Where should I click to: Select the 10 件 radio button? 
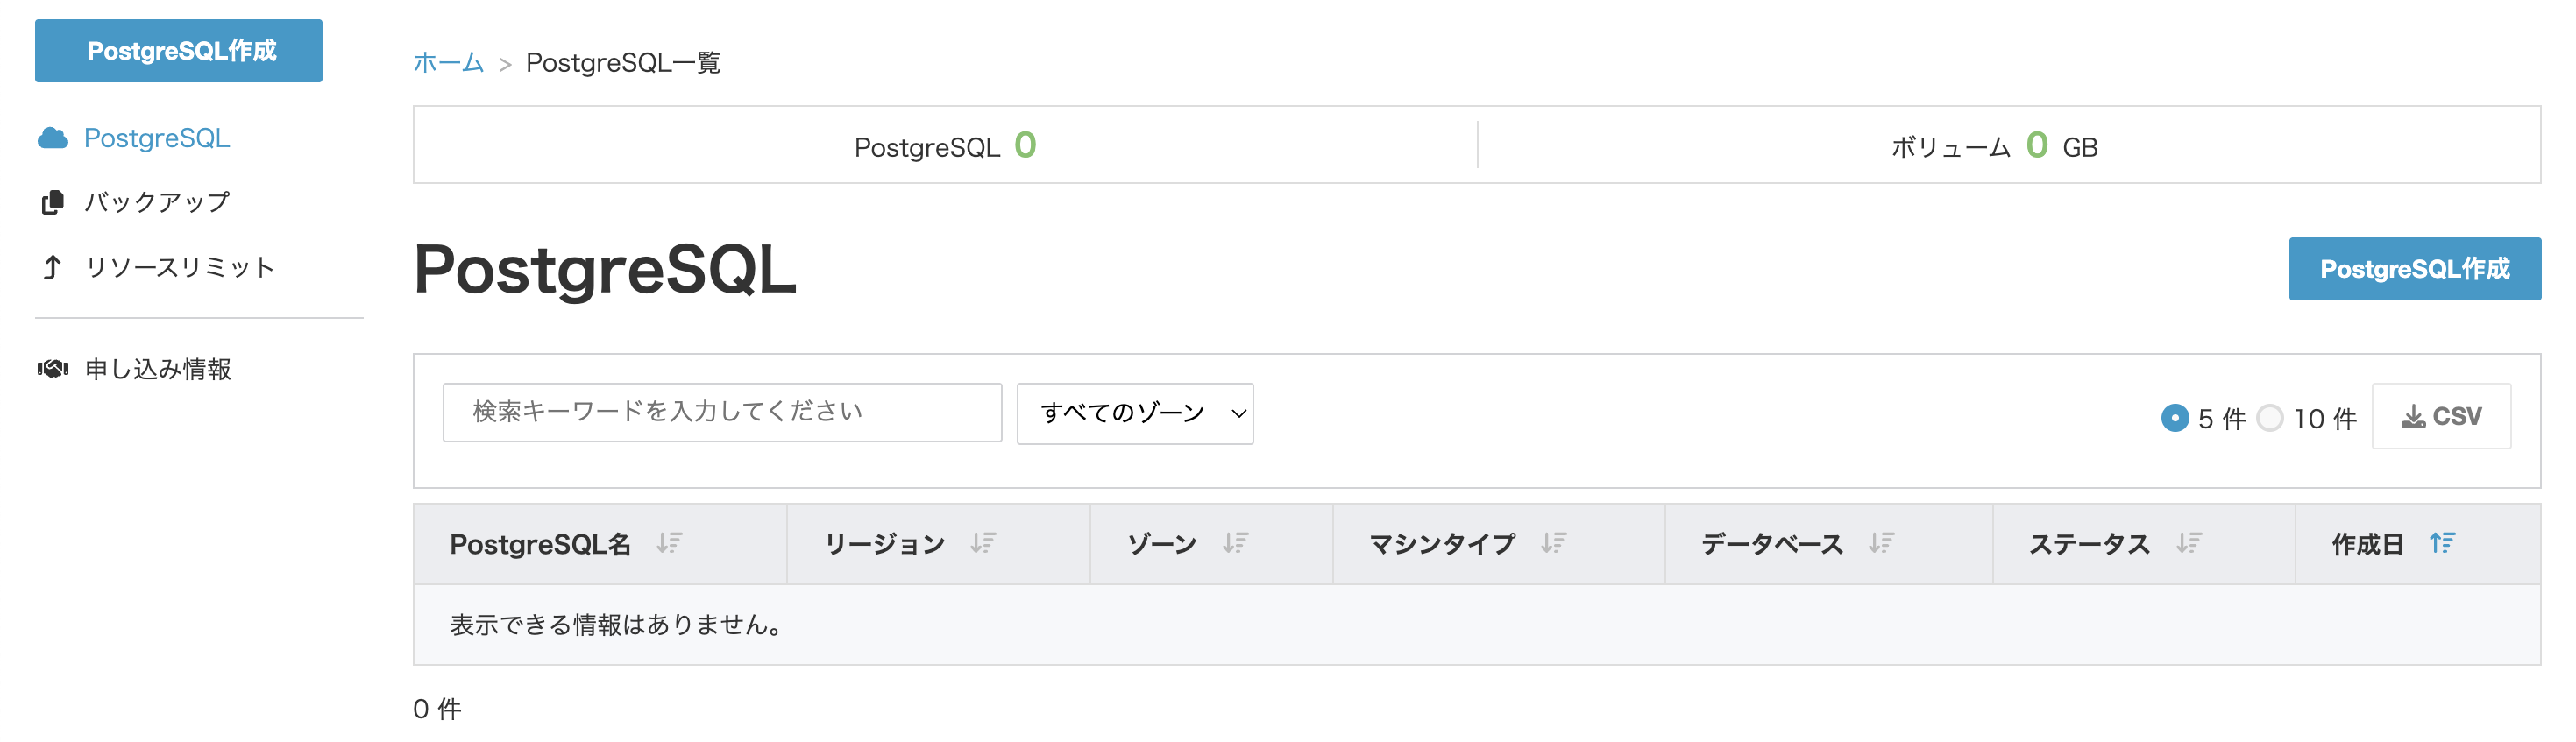point(2270,418)
